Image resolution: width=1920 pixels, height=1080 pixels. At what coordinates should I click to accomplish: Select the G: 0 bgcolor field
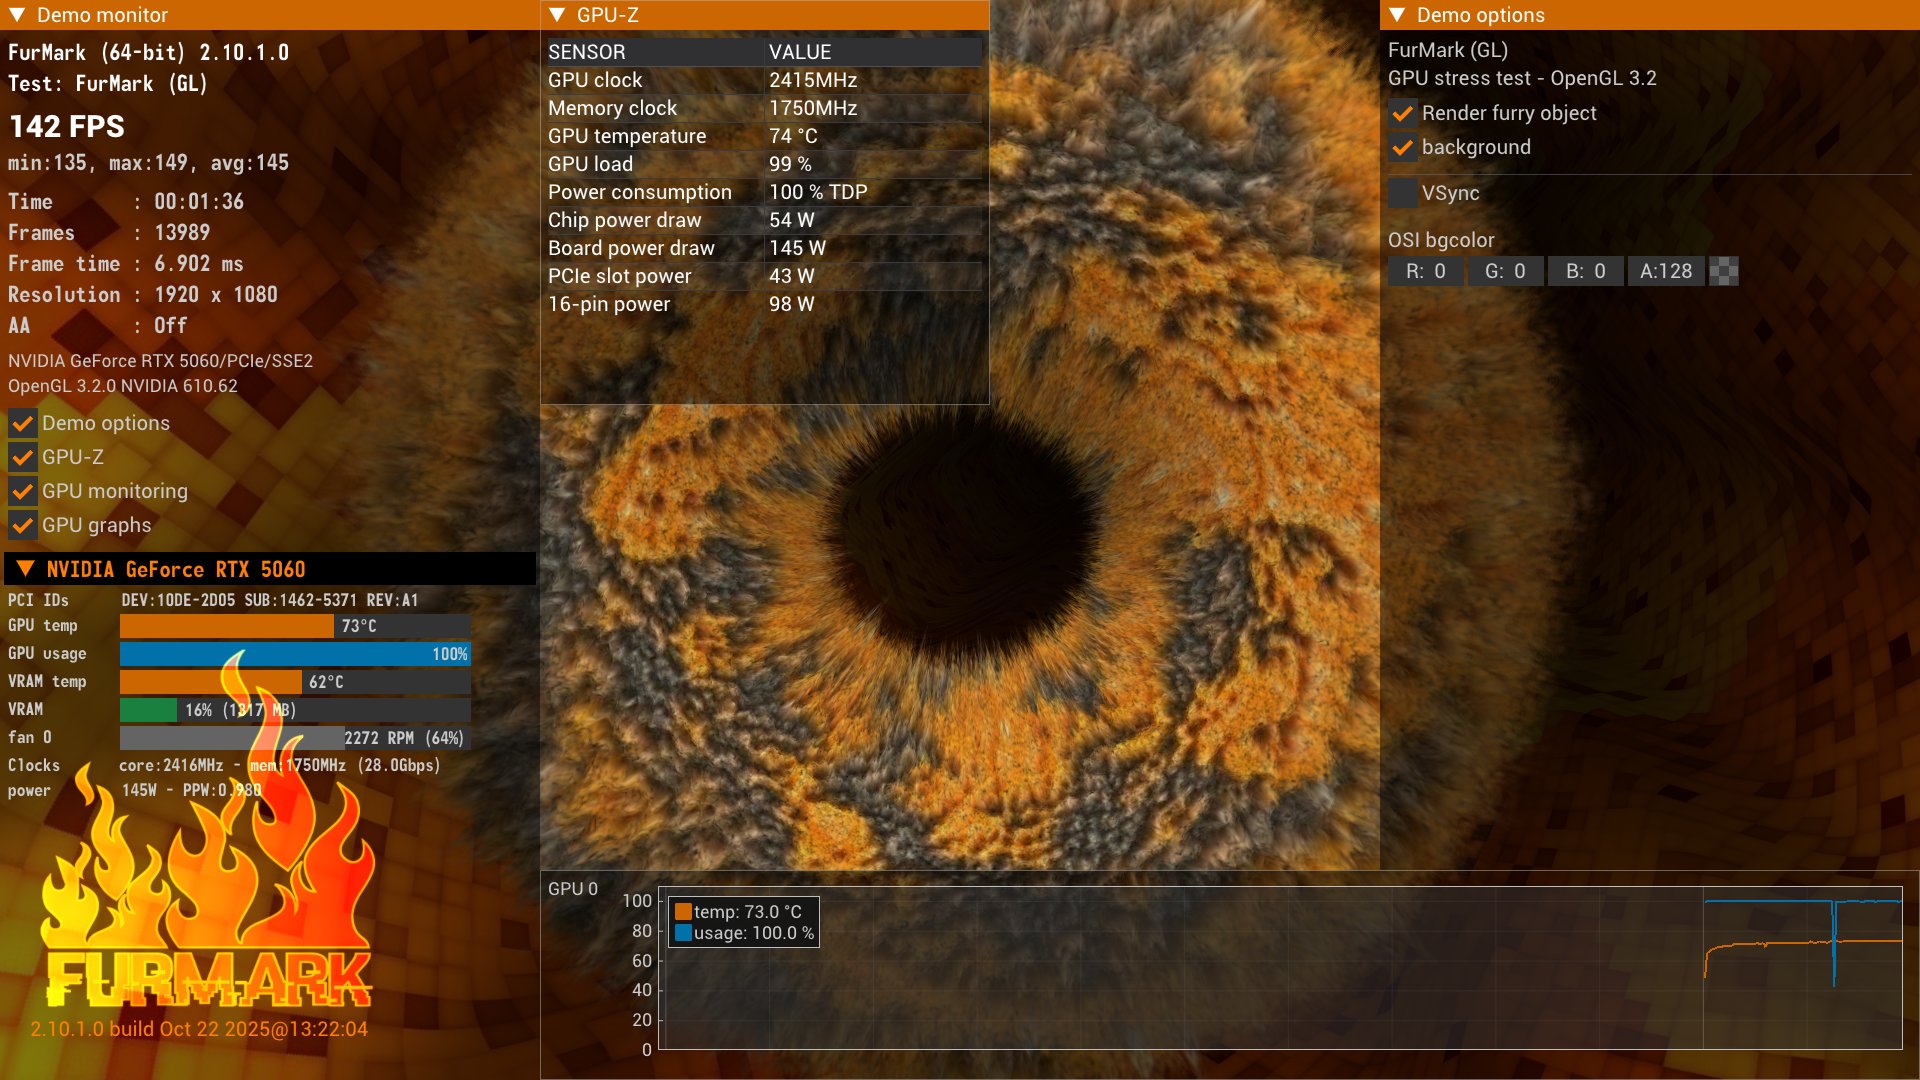(1505, 271)
